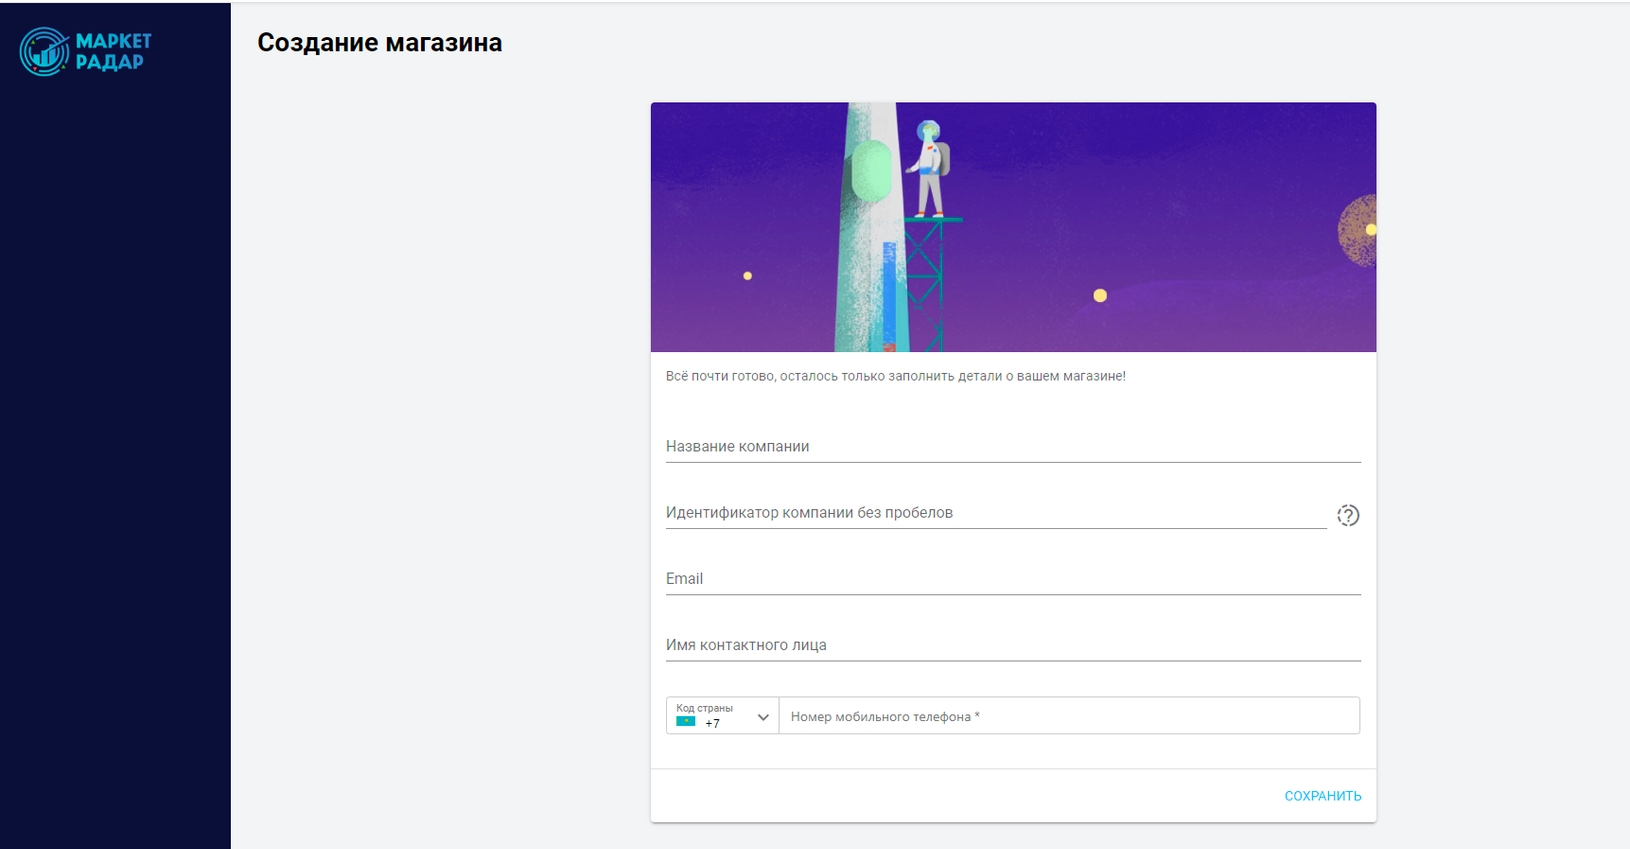Click the "Номер мобильного телефона" input
The image size is (1630, 849).
[x=1068, y=716]
